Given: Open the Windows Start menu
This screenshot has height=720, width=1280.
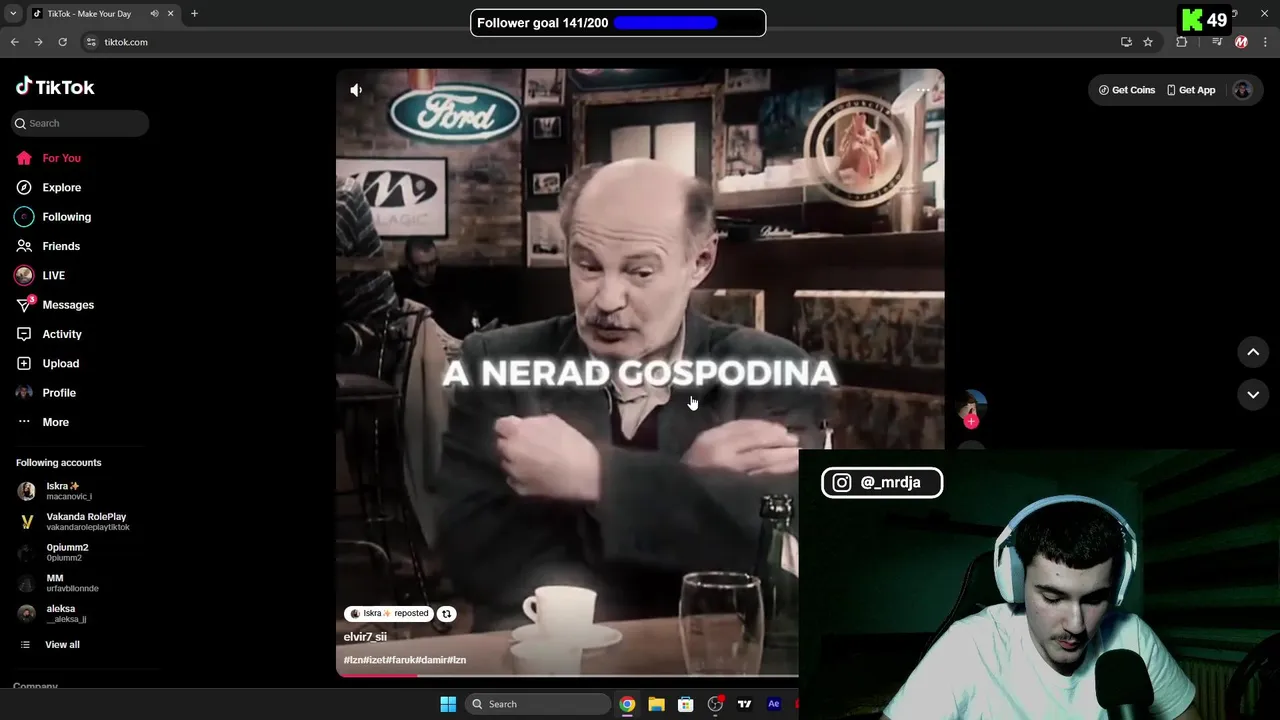Looking at the screenshot, I should [x=448, y=704].
